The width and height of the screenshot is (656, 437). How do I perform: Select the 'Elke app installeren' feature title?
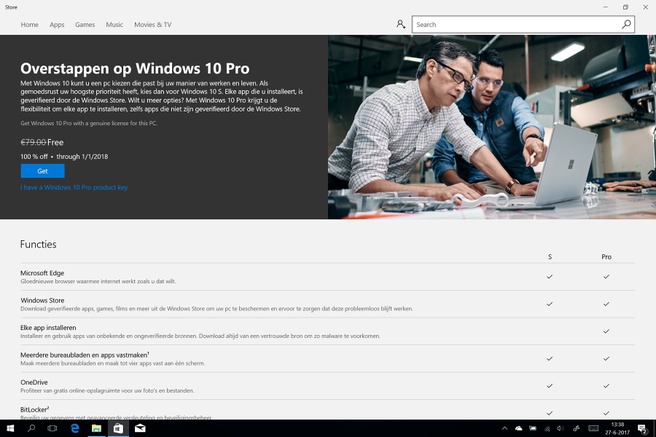[x=48, y=327]
